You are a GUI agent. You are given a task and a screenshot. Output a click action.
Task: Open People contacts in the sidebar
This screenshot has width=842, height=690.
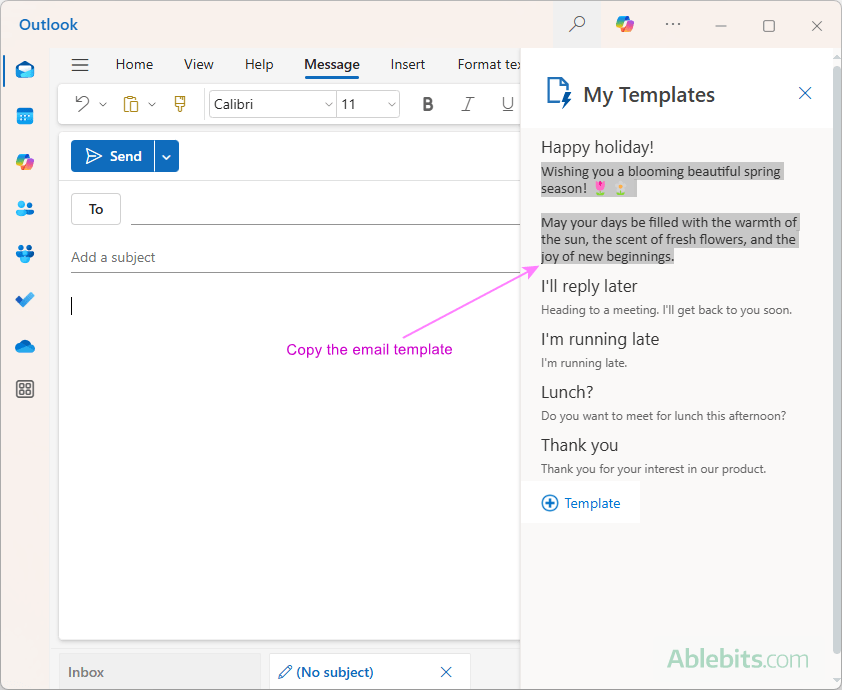click(25, 208)
